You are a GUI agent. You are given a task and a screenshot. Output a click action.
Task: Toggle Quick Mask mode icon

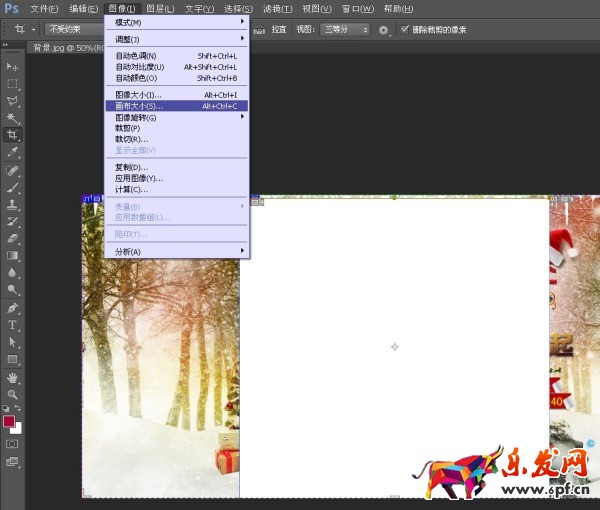13,443
